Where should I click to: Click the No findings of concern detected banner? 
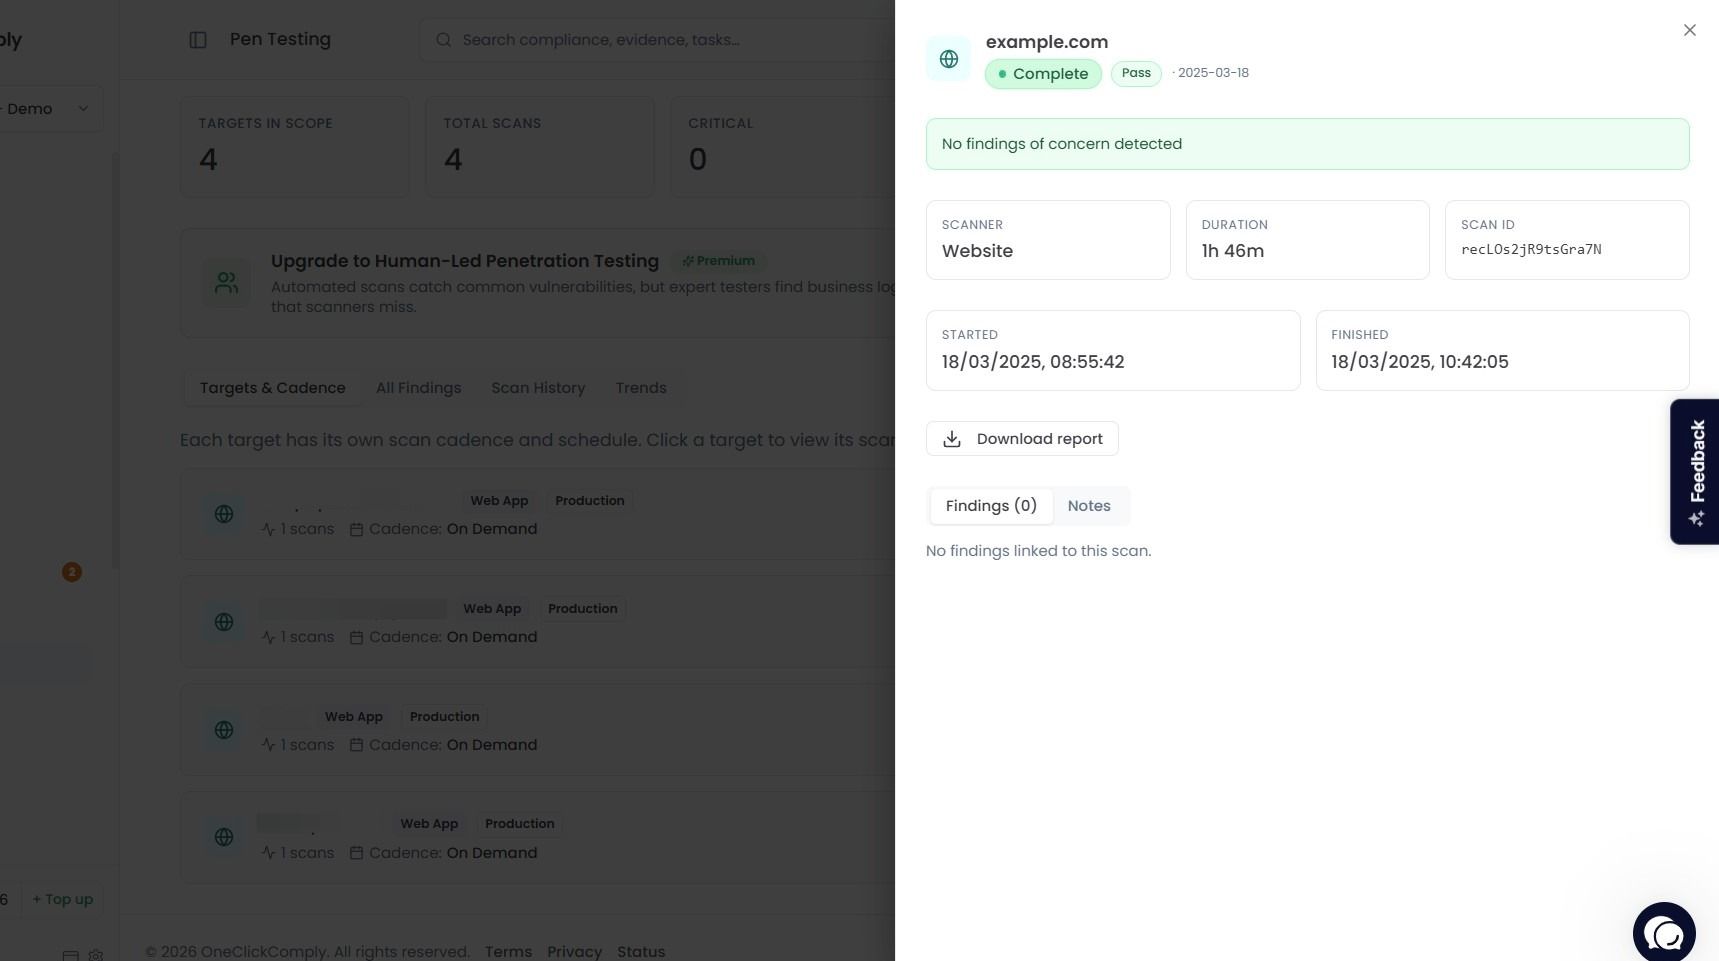(1307, 144)
